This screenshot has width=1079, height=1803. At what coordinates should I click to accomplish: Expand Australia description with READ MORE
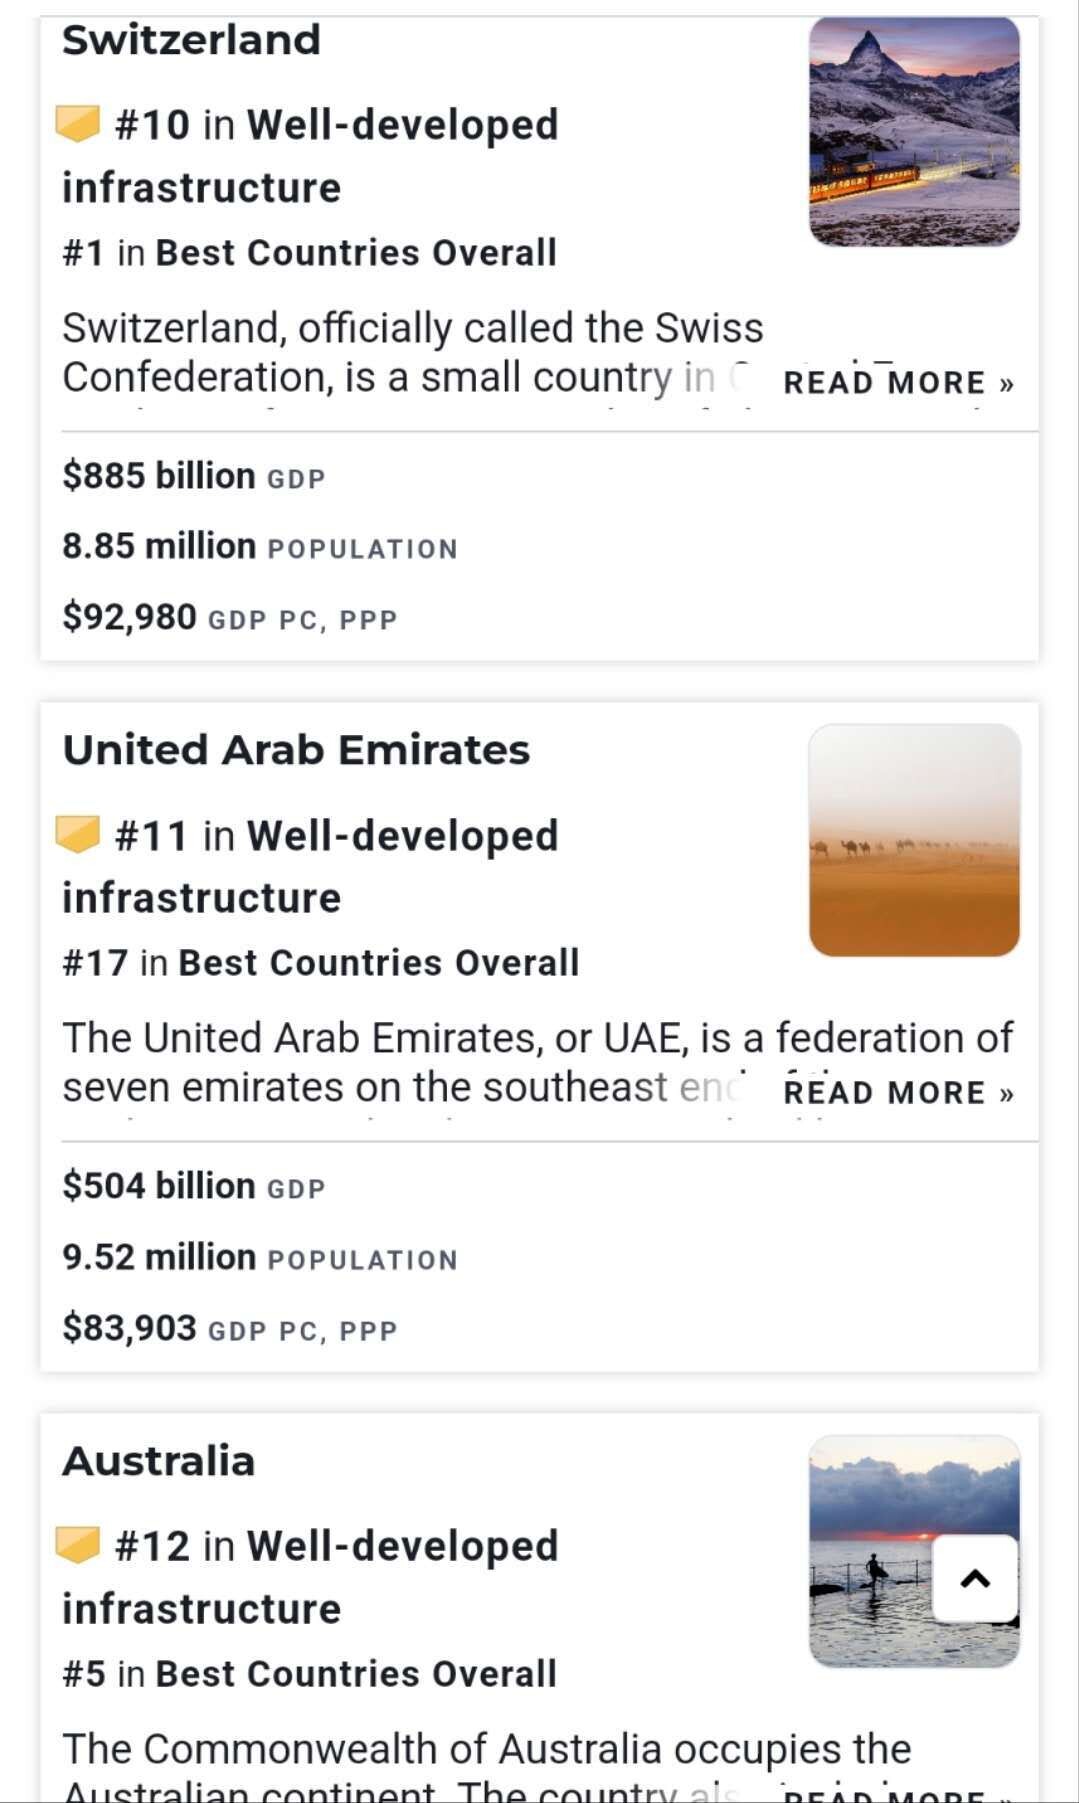tap(898, 1794)
